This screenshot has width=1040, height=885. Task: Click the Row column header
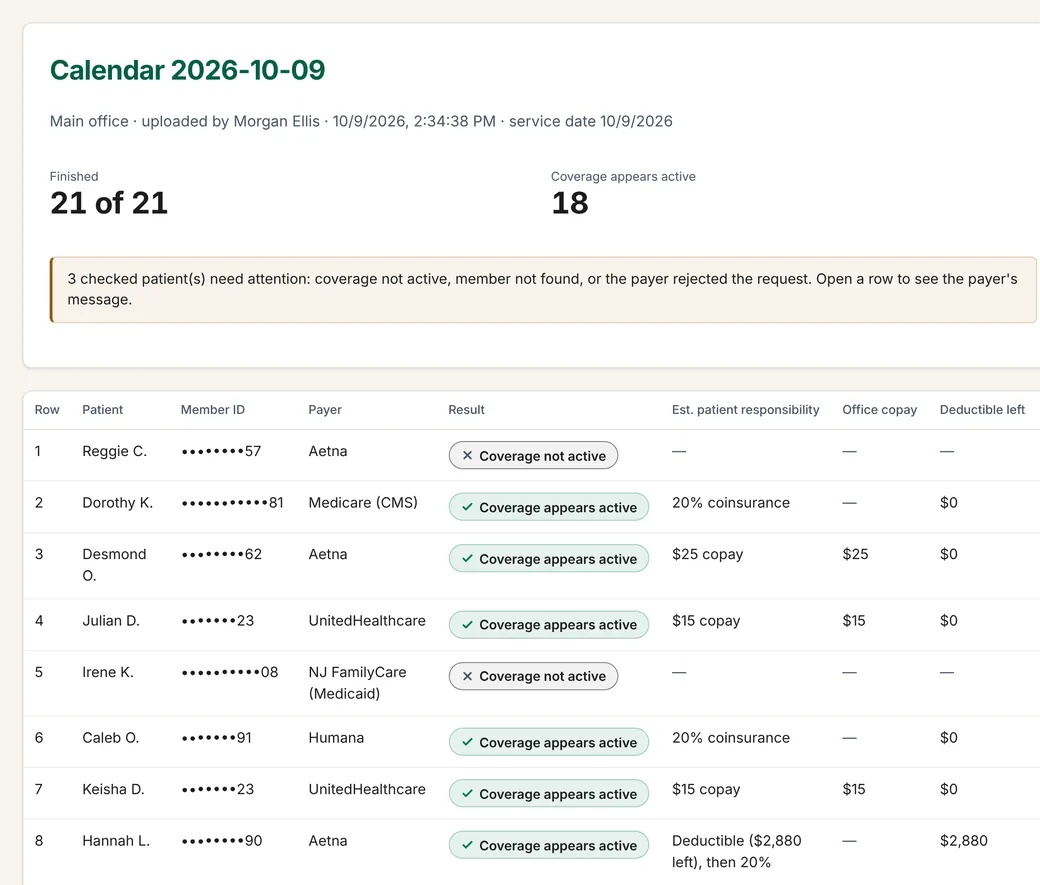(47, 410)
